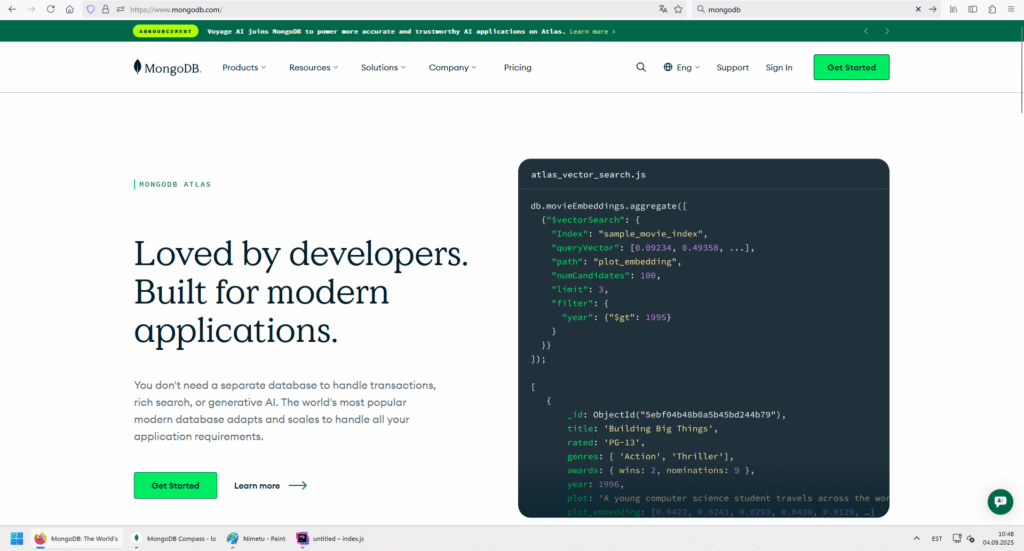
Task: Expand the Resources dropdown menu
Action: click(x=313, y=67)
